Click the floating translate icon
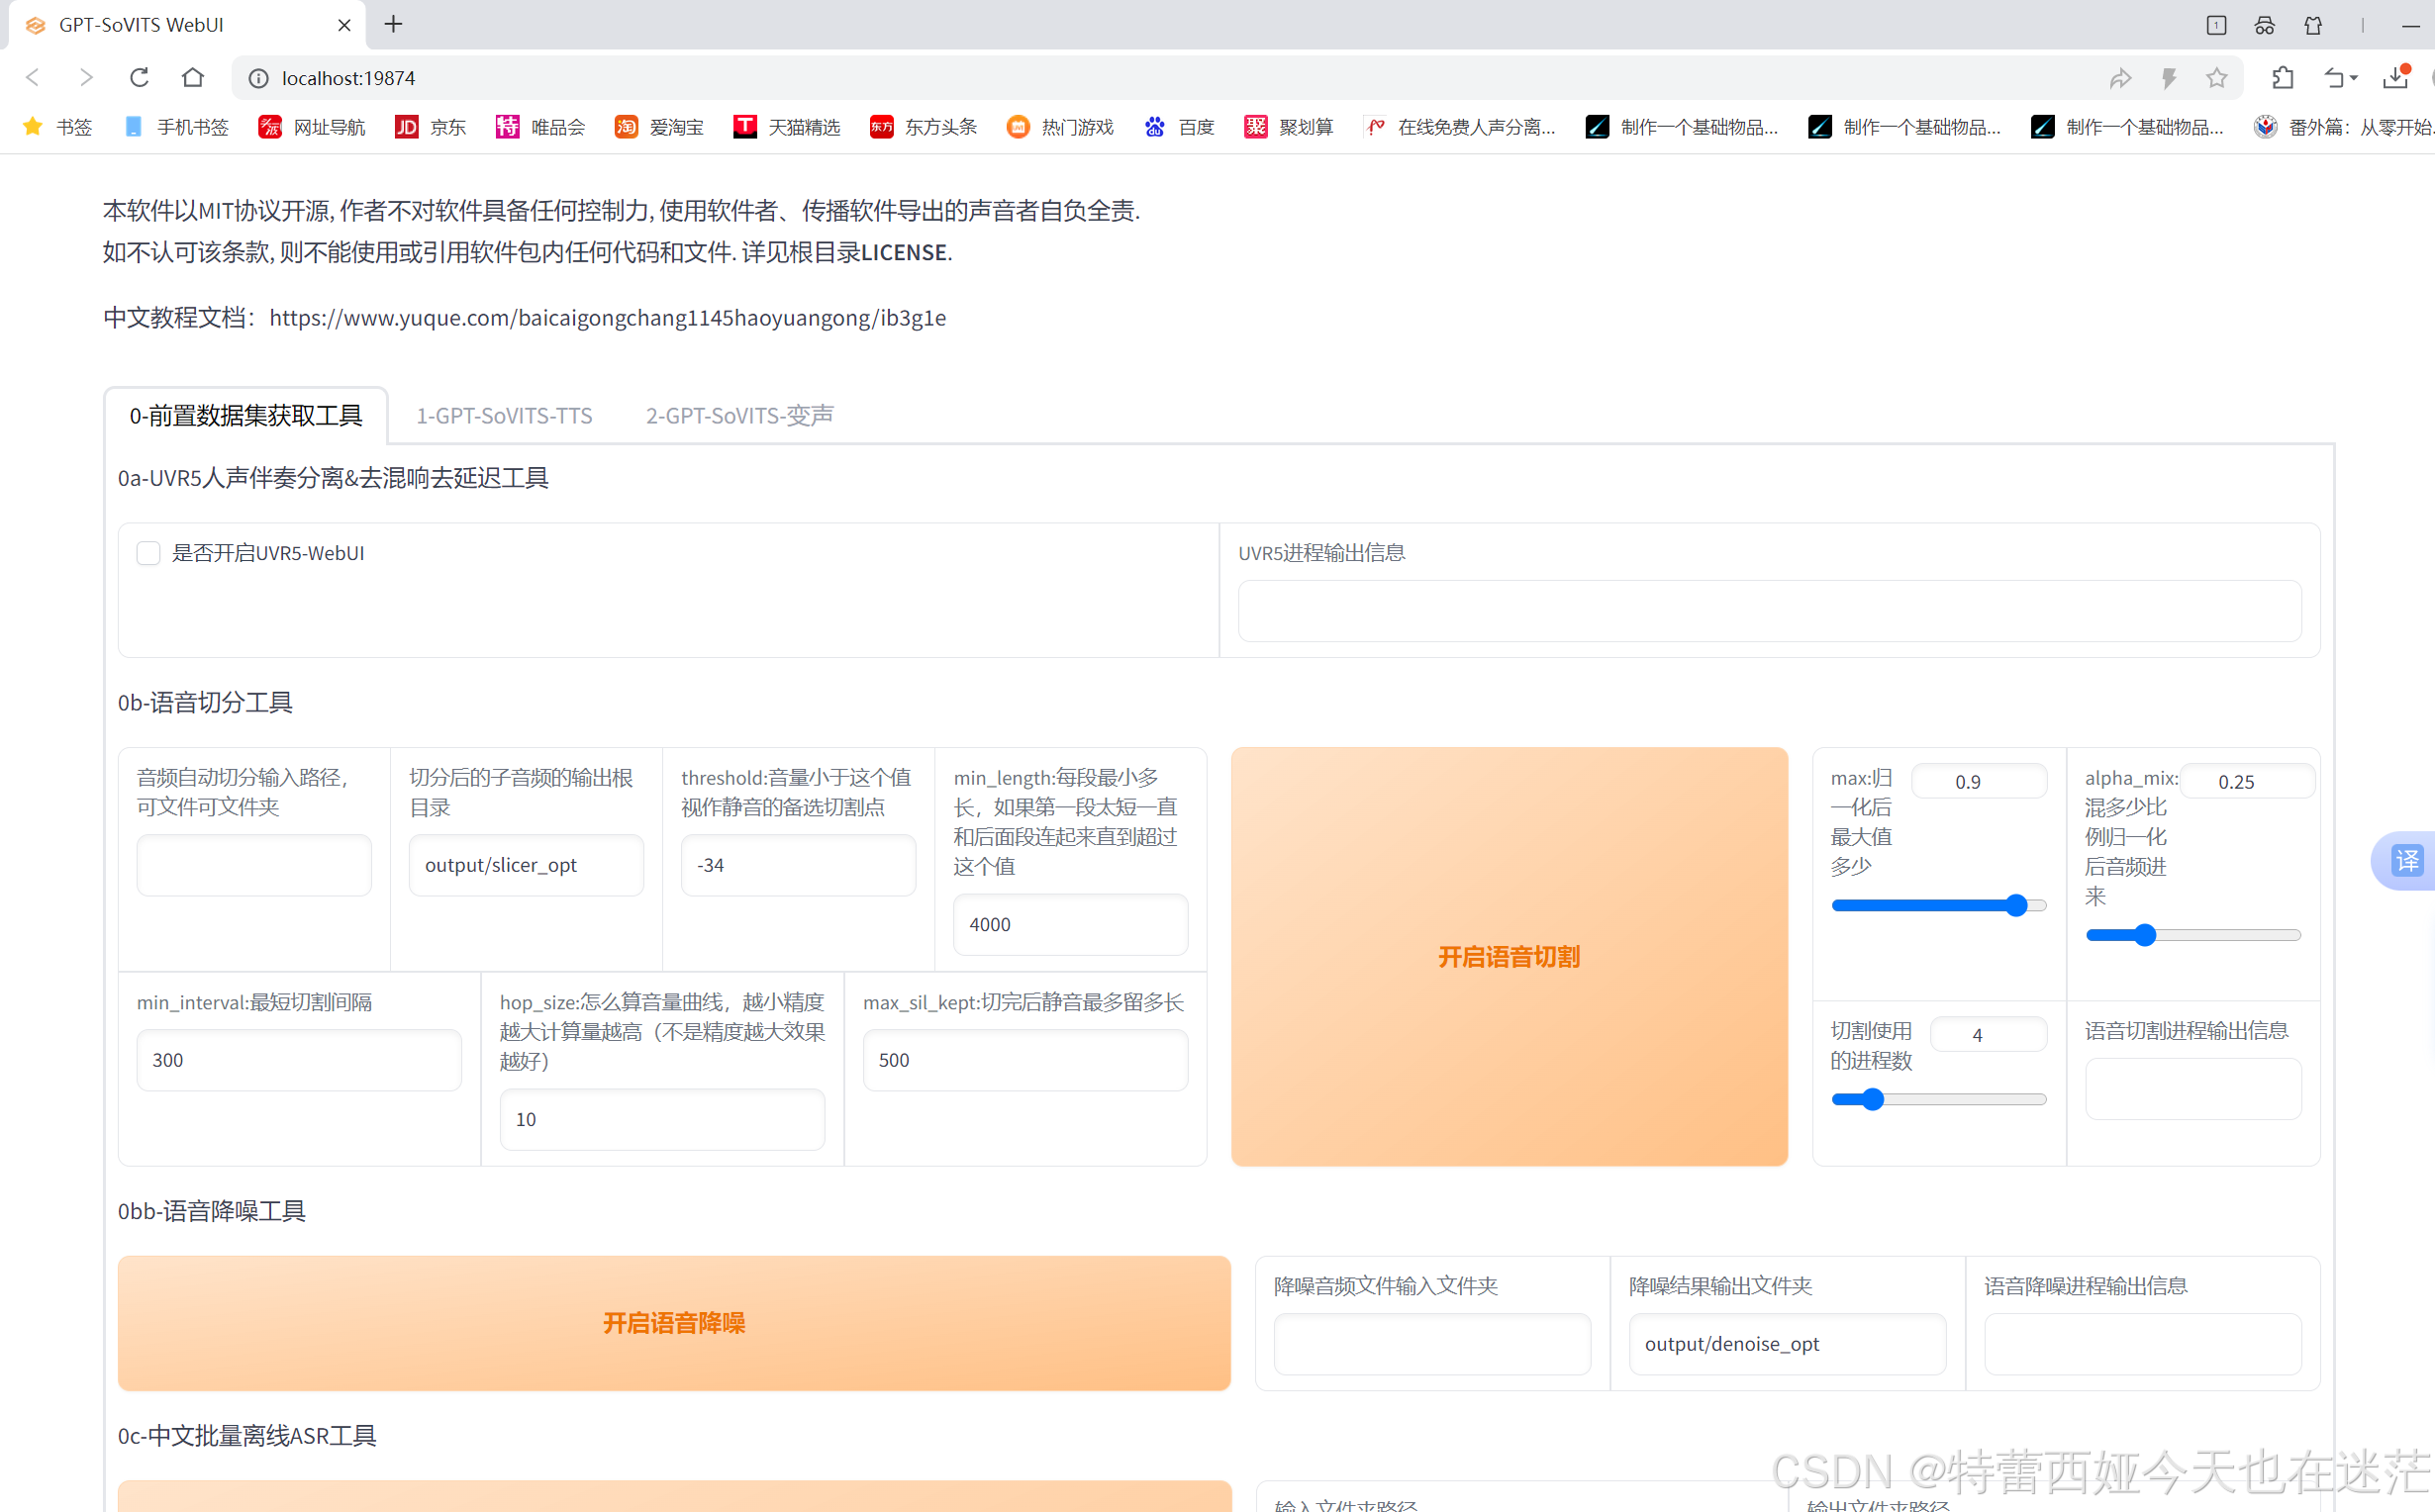The width and height of the screenshot is (2435, 1512). click(x=2406, y=860)
